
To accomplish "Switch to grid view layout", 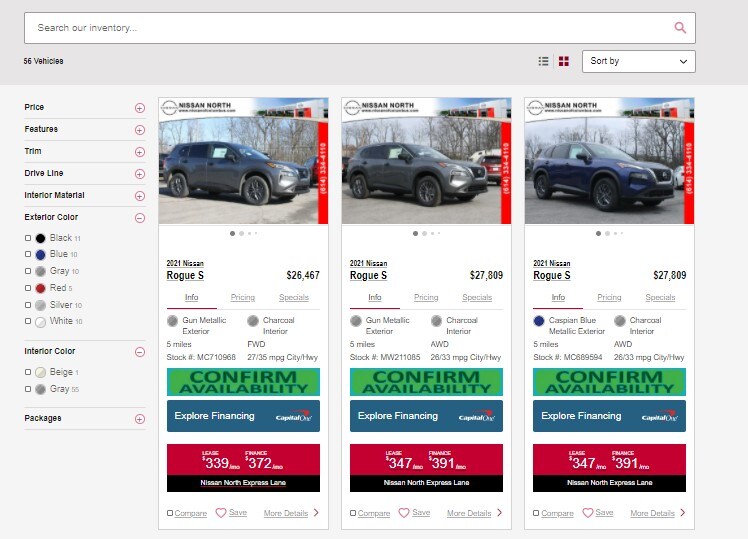I will point(564,61).
